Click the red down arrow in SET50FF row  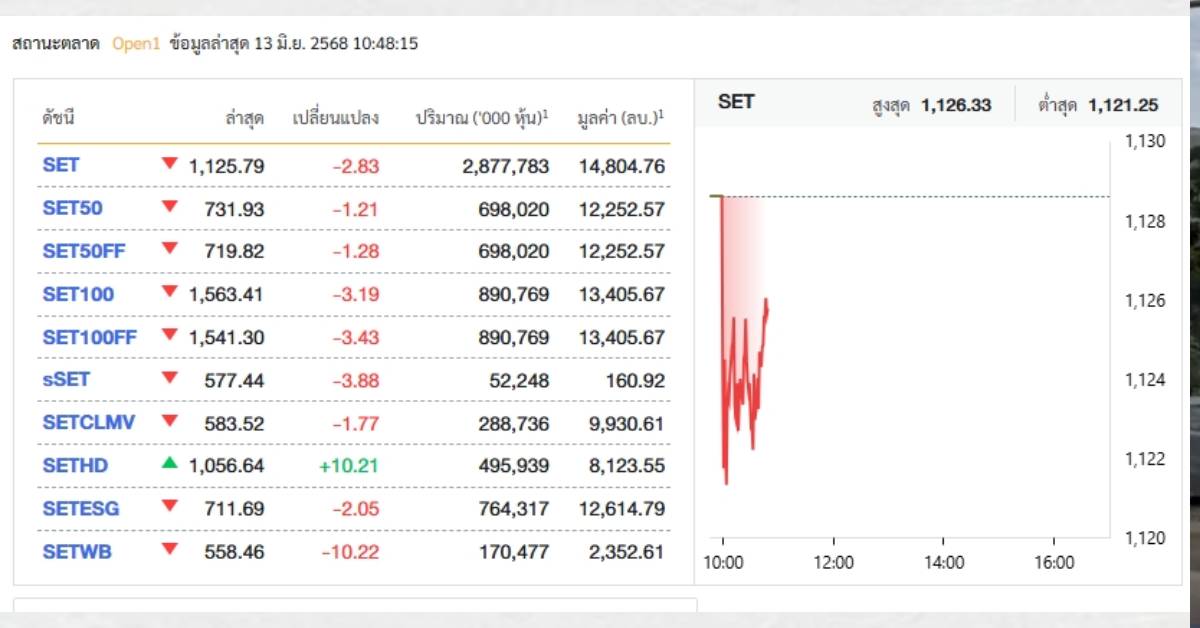pyautogui.click(x=169, y=250)
